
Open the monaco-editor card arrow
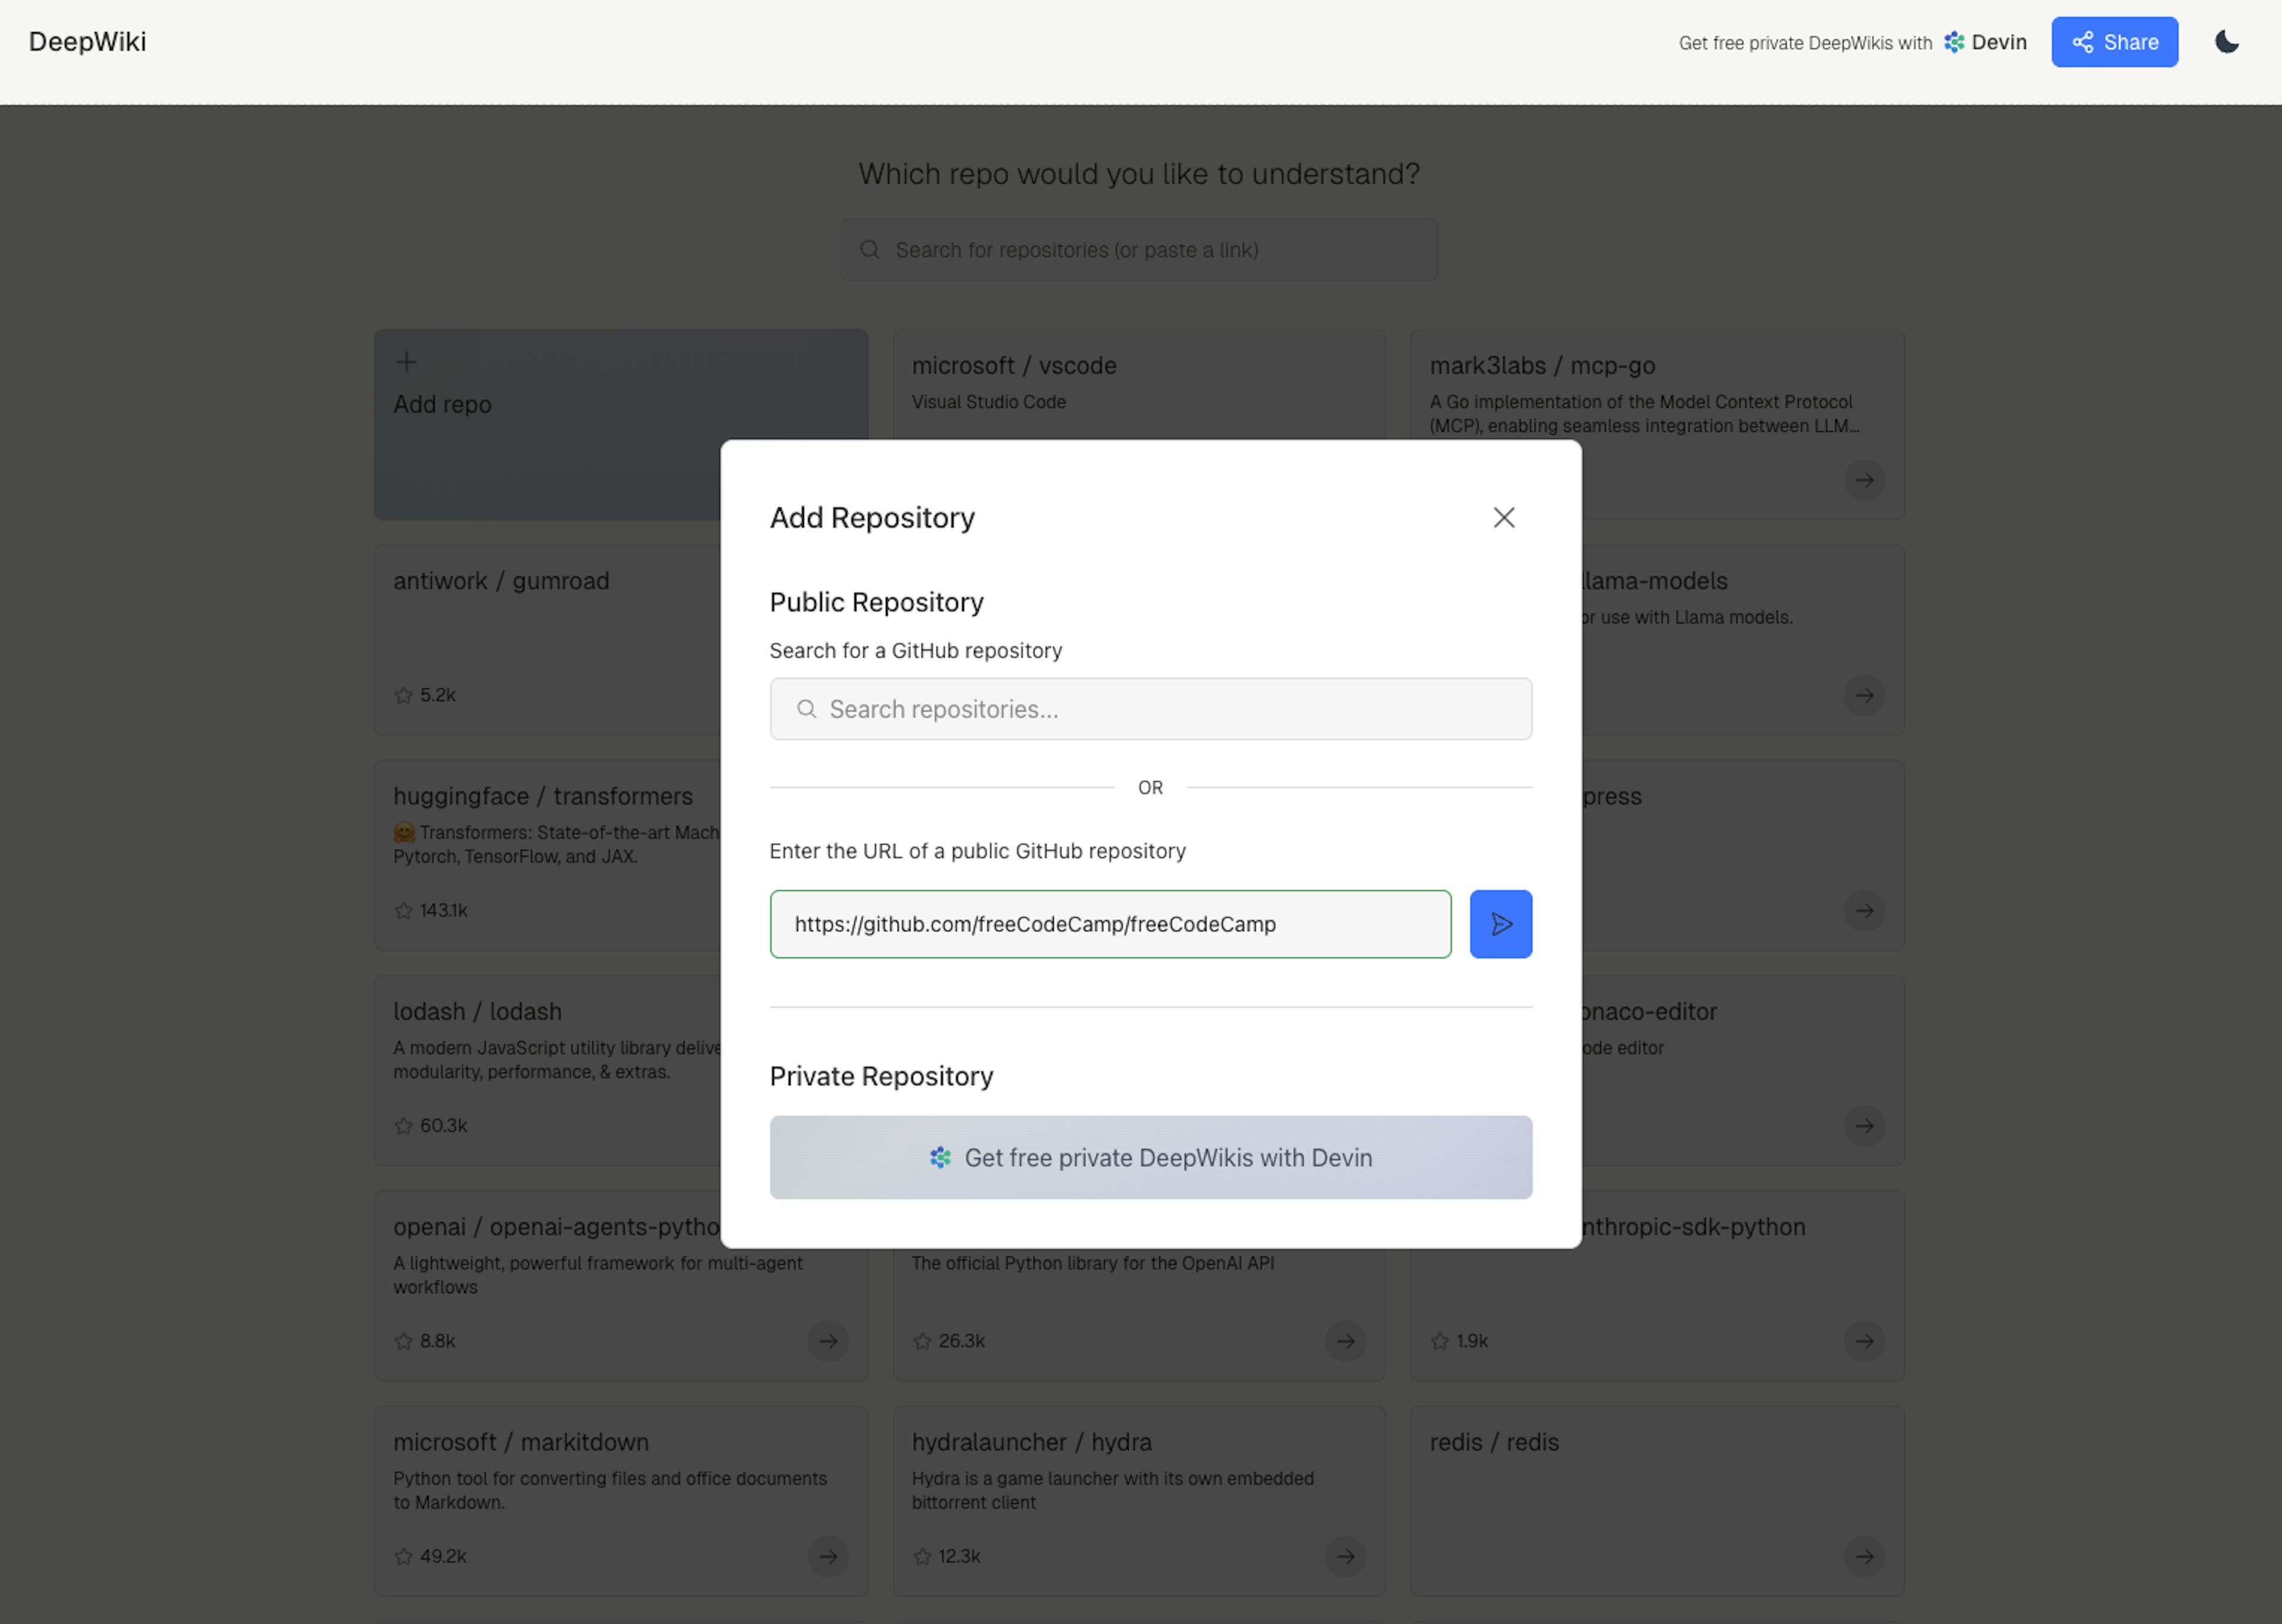tap(1864, 1126)
